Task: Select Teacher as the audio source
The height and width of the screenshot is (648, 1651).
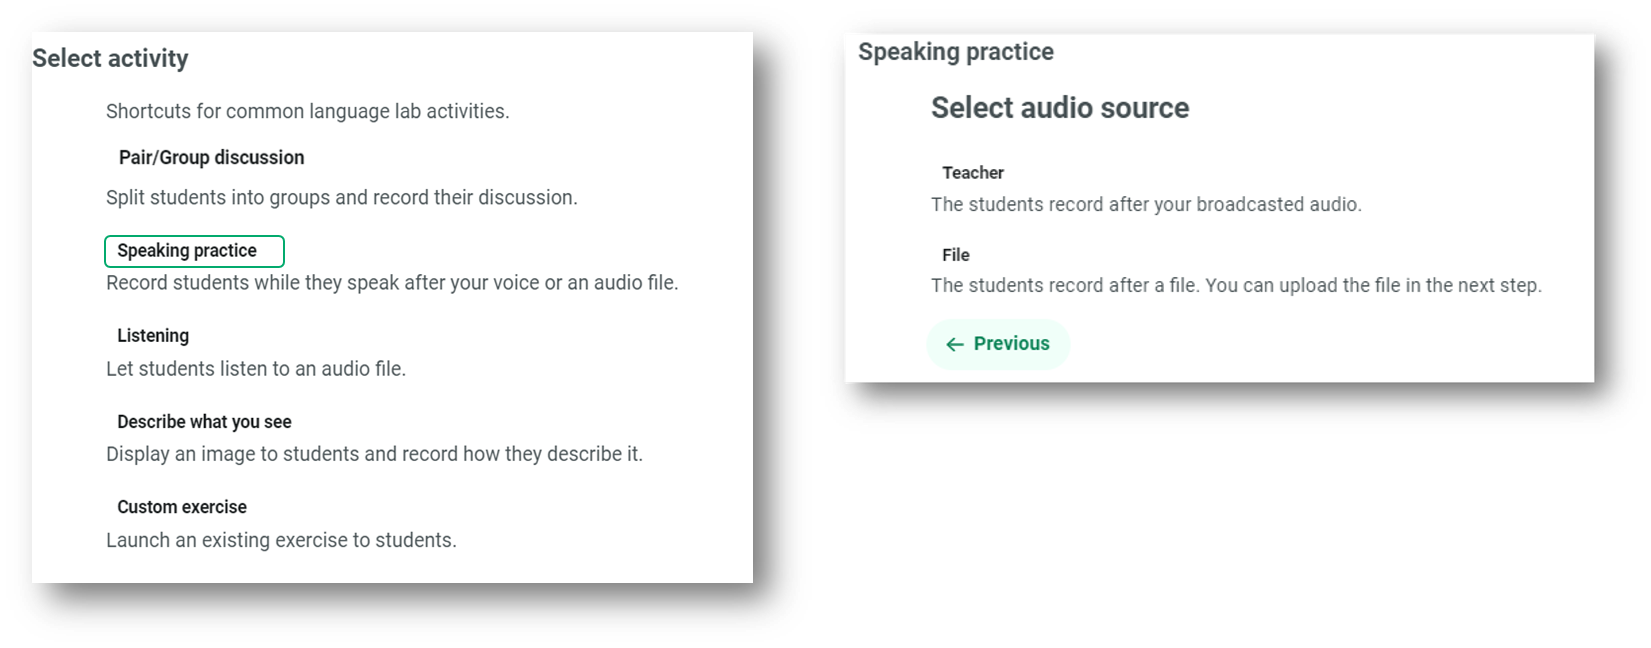Action: pos(972,173)
